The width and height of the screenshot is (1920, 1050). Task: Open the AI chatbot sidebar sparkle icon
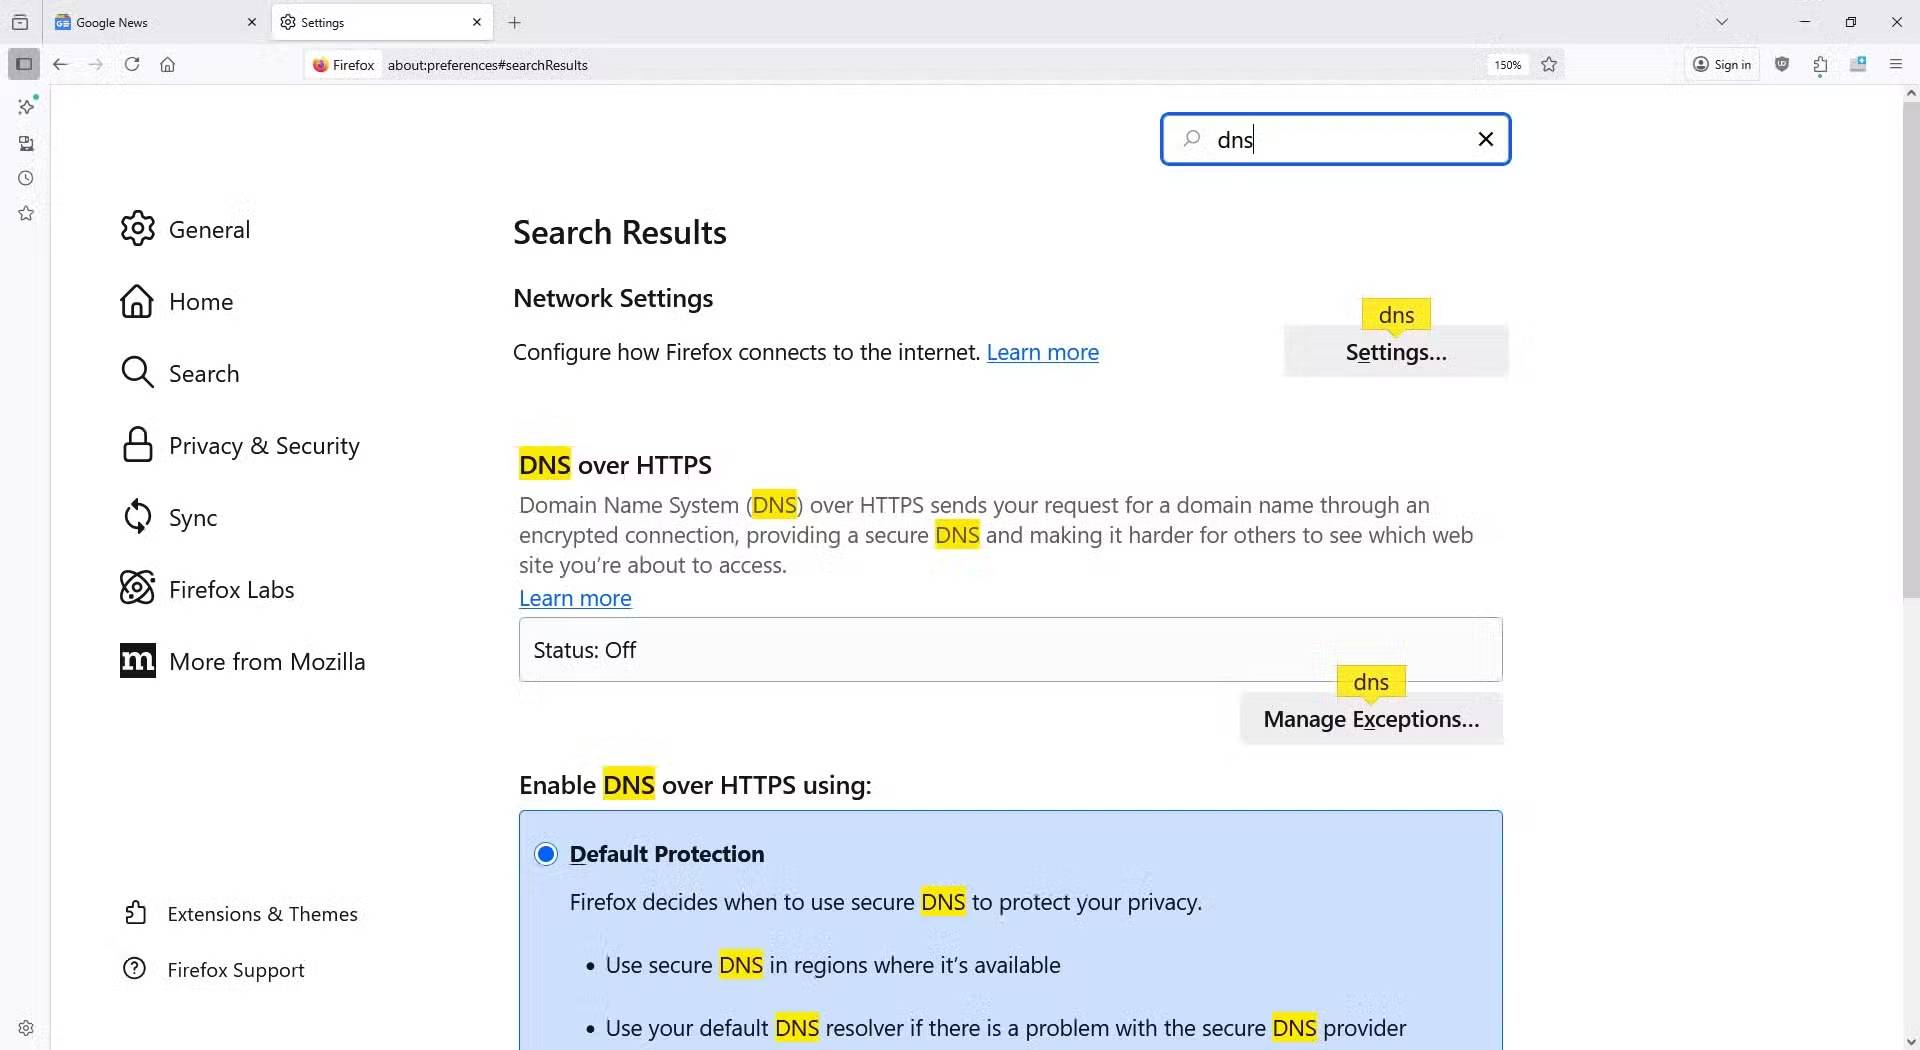(27, 105)
